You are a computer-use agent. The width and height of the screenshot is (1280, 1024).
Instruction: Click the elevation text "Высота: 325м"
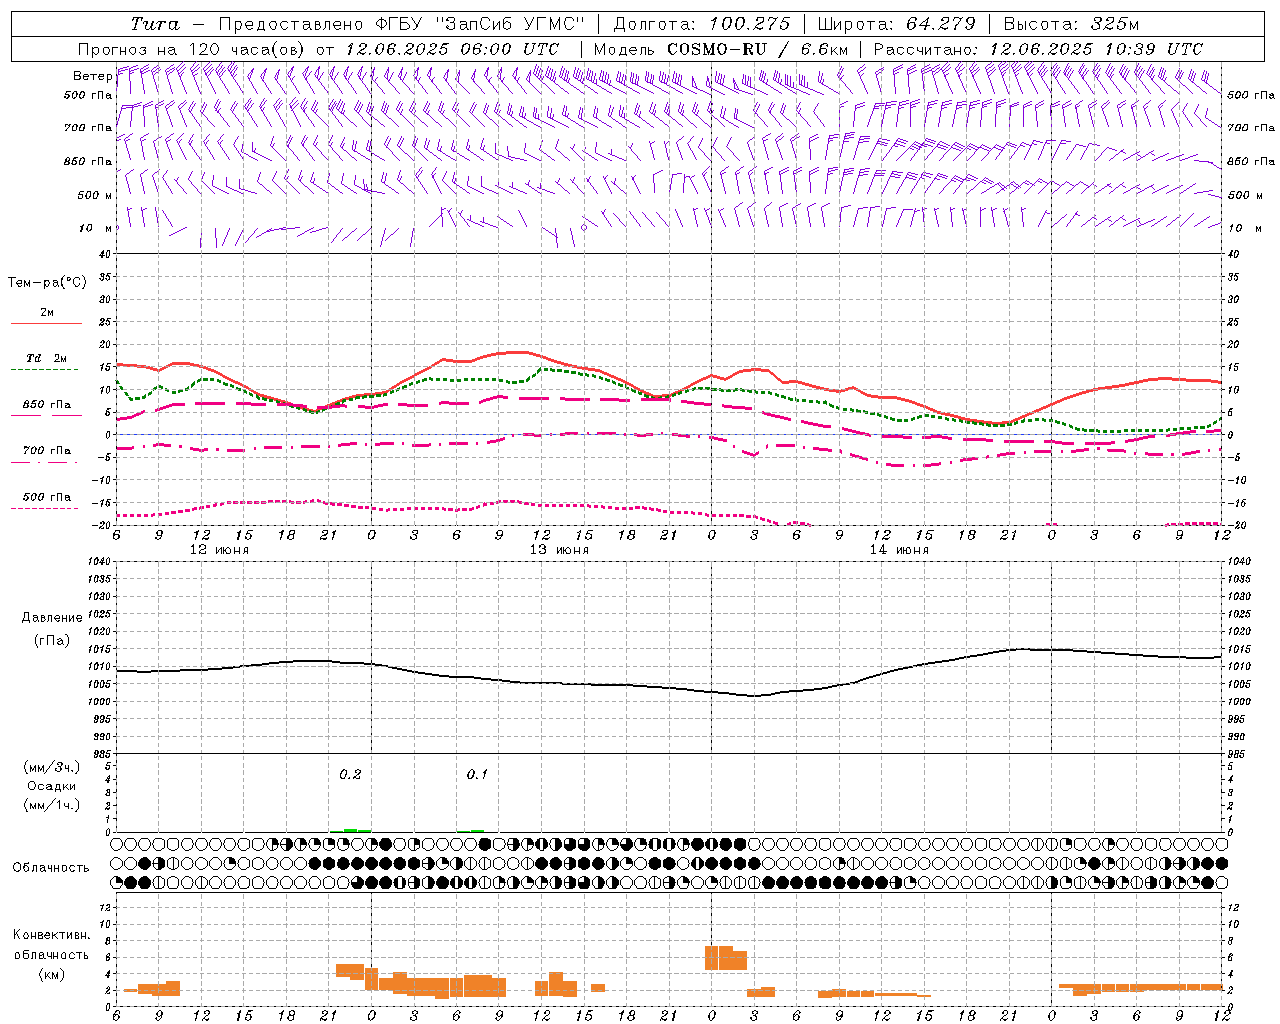[x=1071, y=24]
